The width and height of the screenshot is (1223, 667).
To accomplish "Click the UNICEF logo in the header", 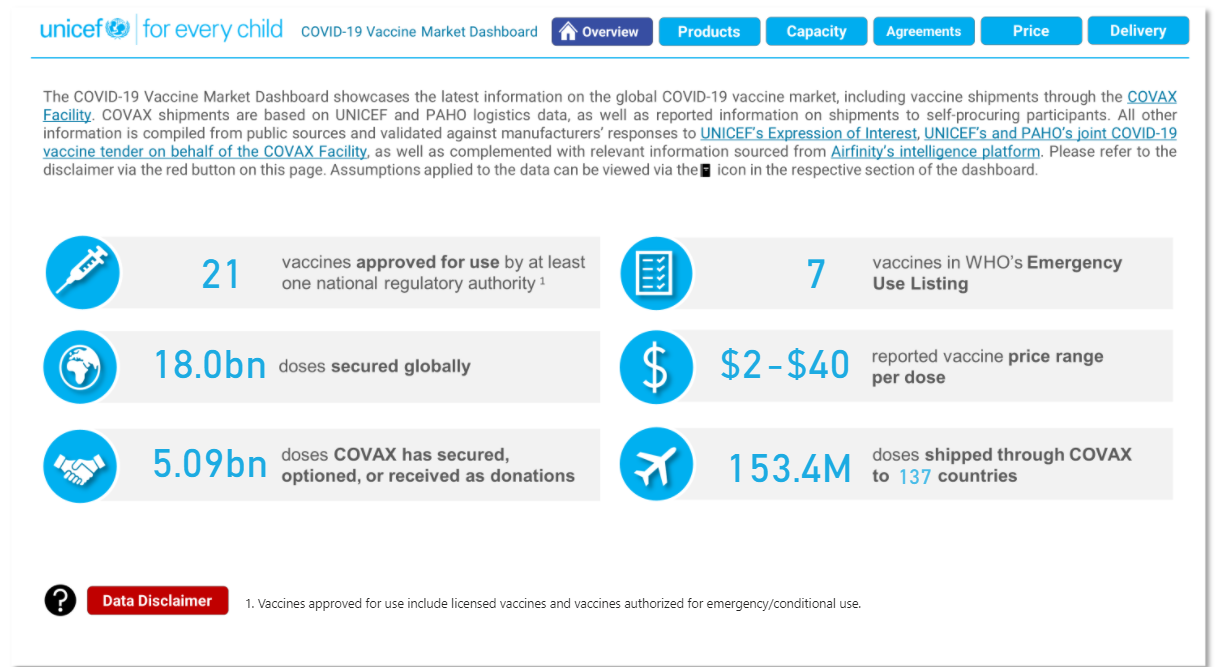I will tap(85, 30).
